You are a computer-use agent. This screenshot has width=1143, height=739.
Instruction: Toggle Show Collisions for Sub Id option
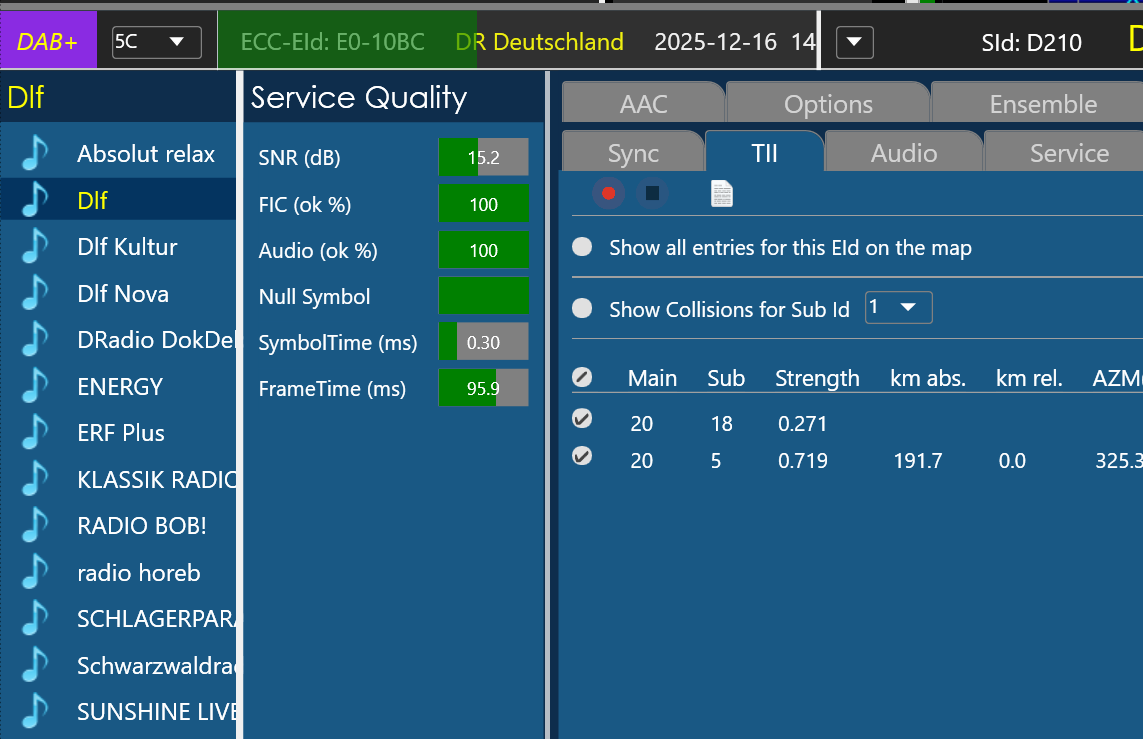click(582, 309)
